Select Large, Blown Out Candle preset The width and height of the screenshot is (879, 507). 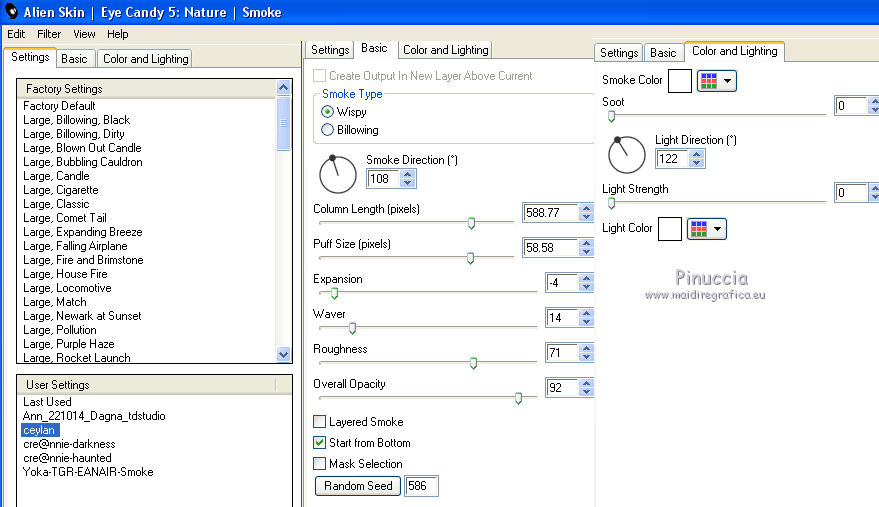(82, 148)
